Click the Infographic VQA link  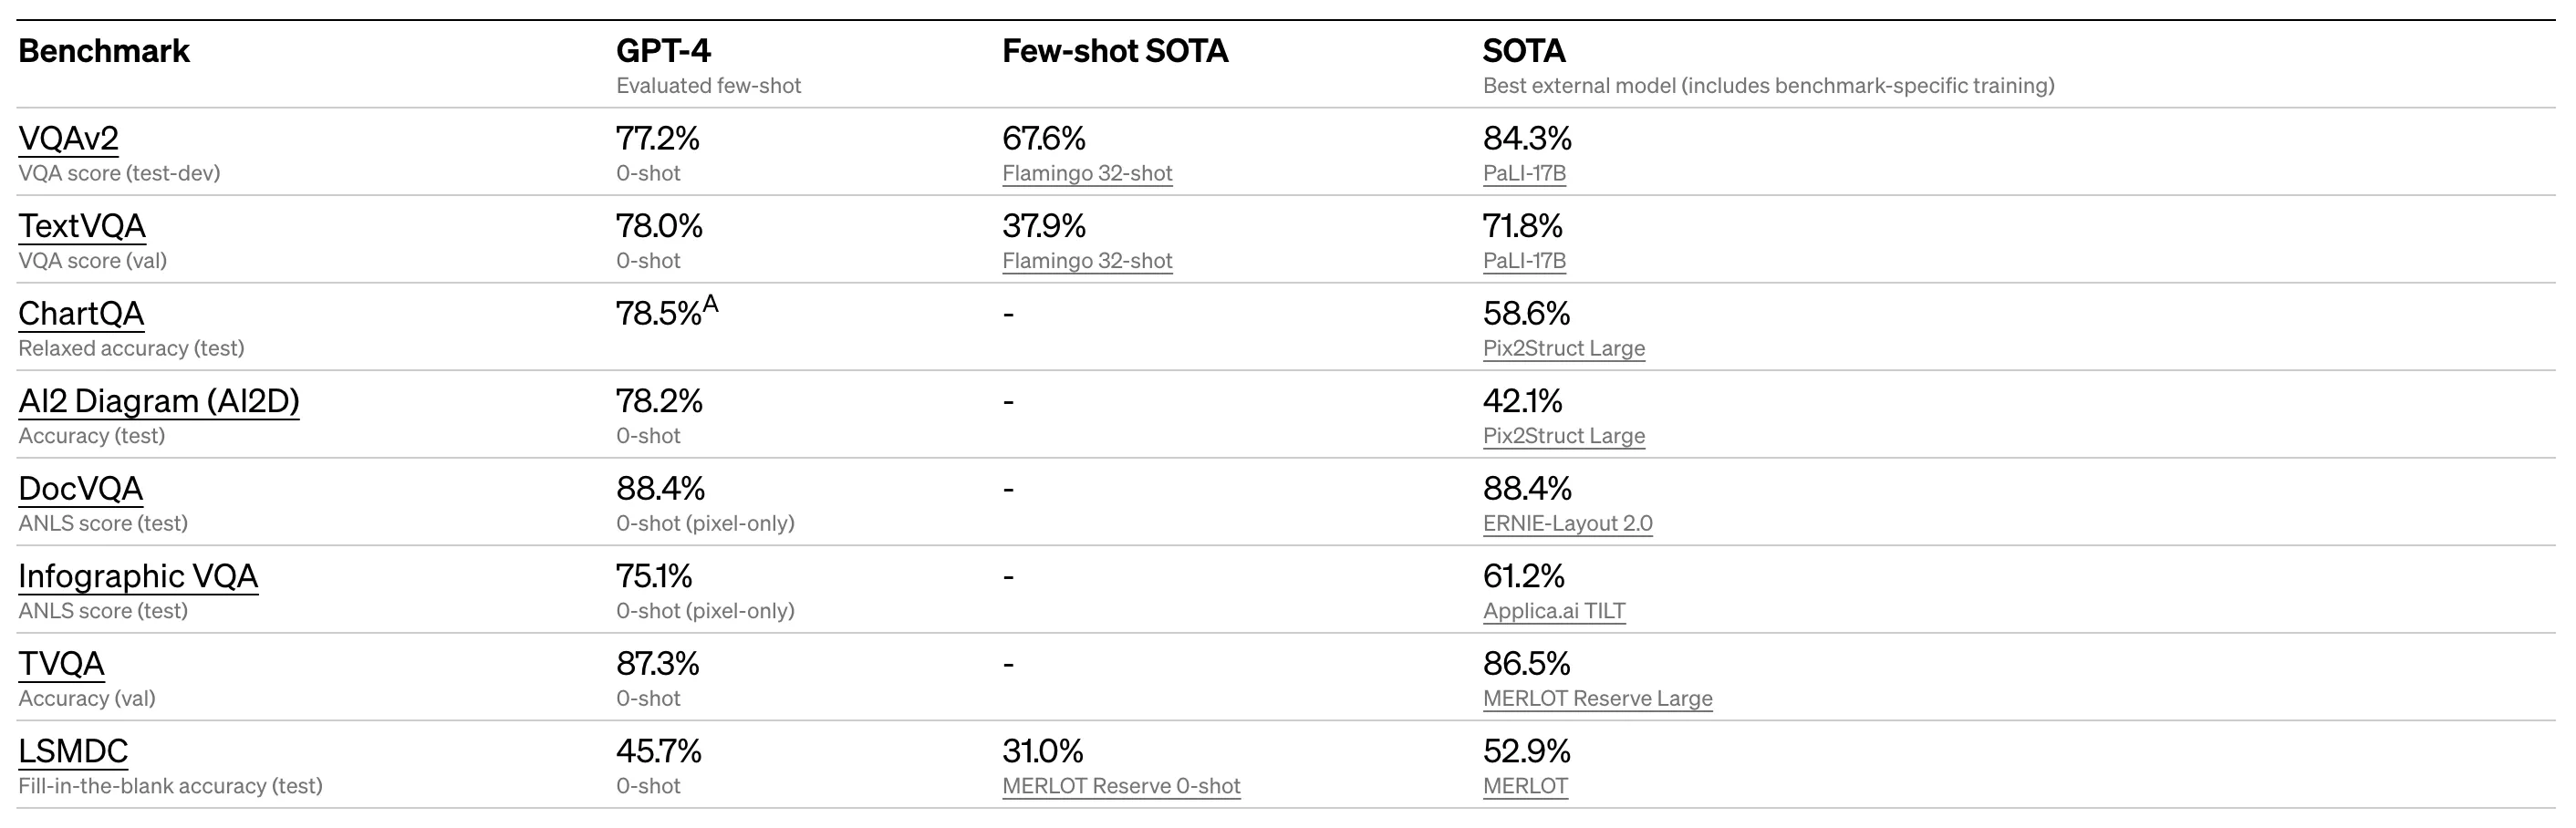tap(138, 576)
